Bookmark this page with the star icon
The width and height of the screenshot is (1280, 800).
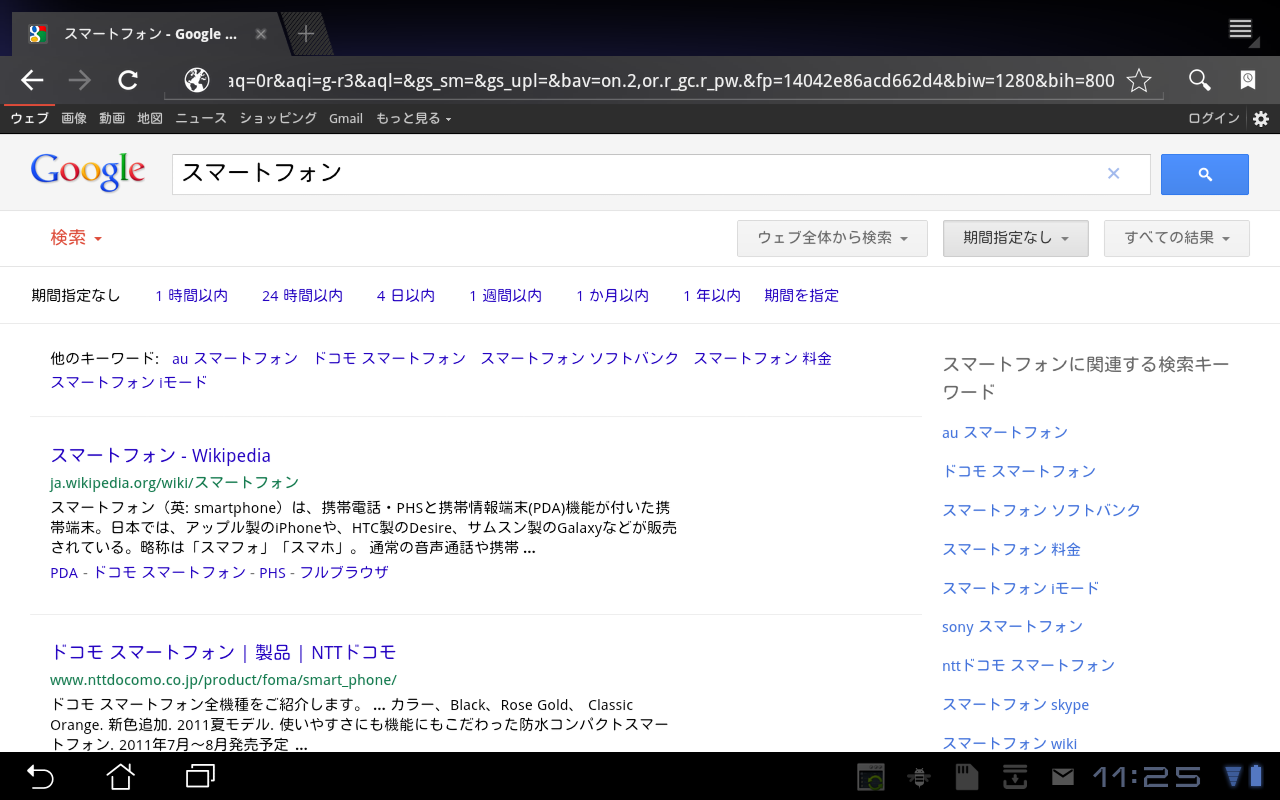click(1139, 81)
